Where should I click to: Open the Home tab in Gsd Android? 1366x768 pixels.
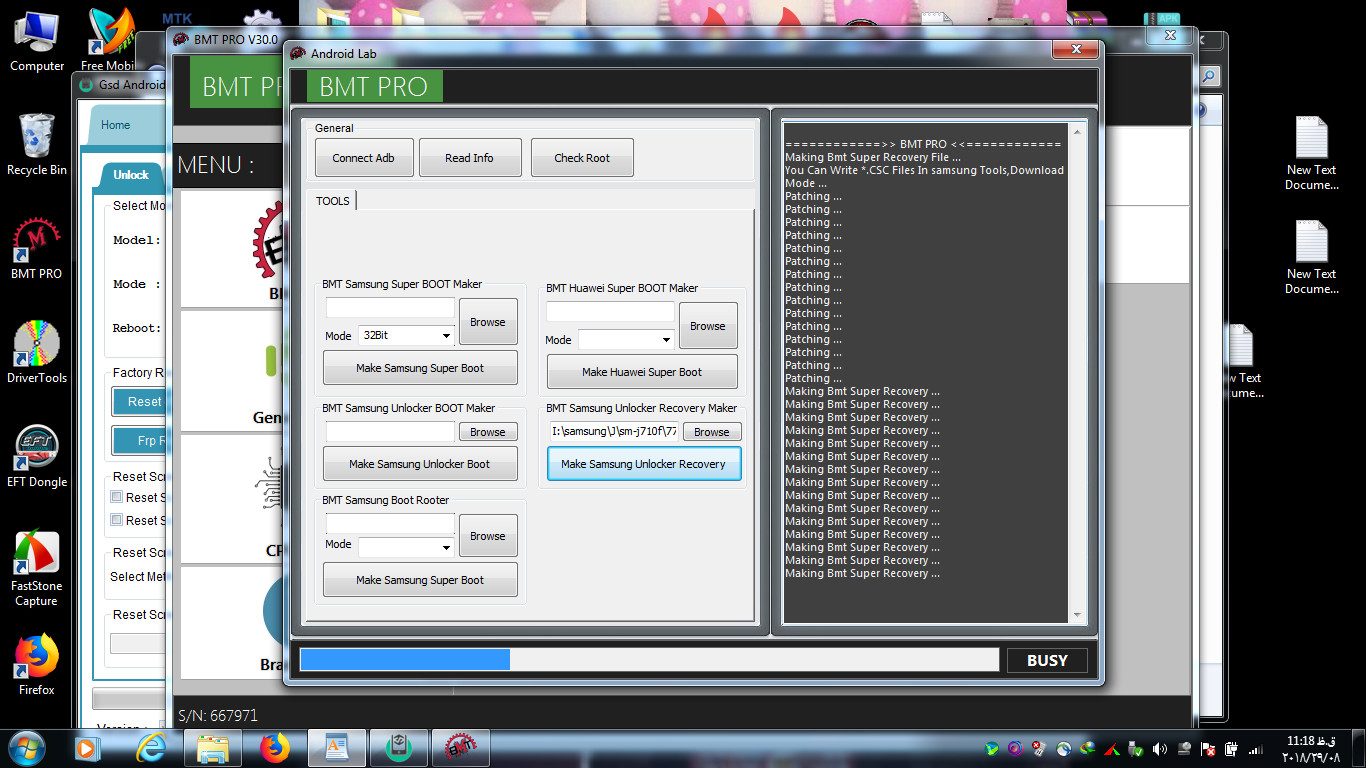115,125
